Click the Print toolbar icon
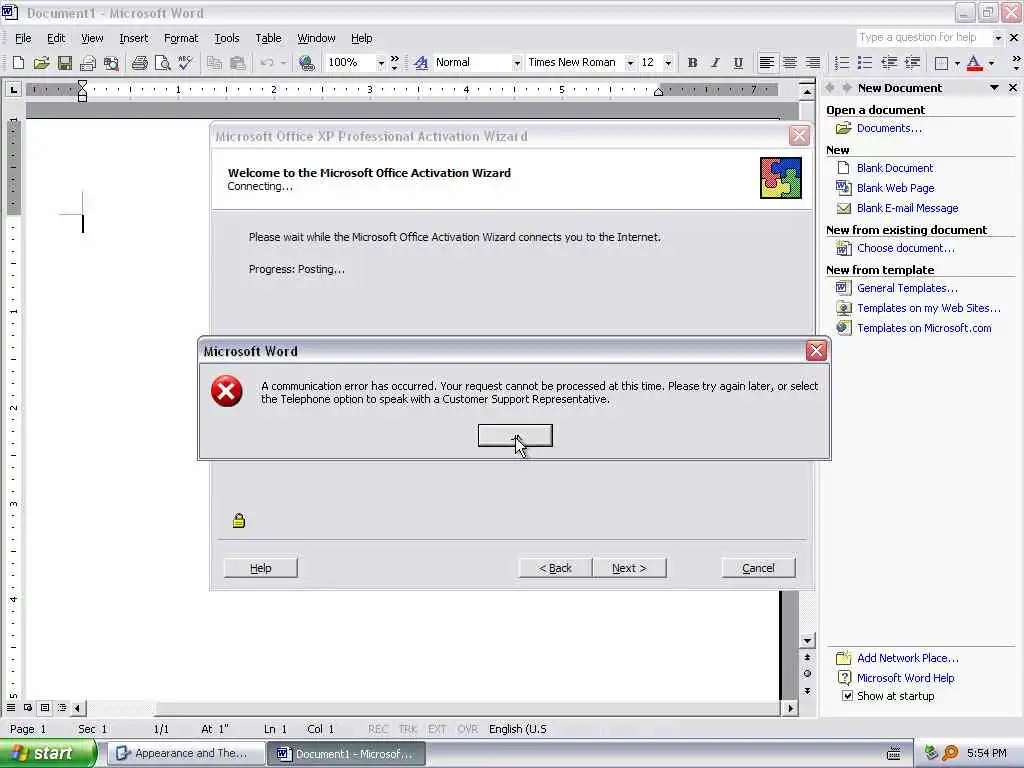 139,63
